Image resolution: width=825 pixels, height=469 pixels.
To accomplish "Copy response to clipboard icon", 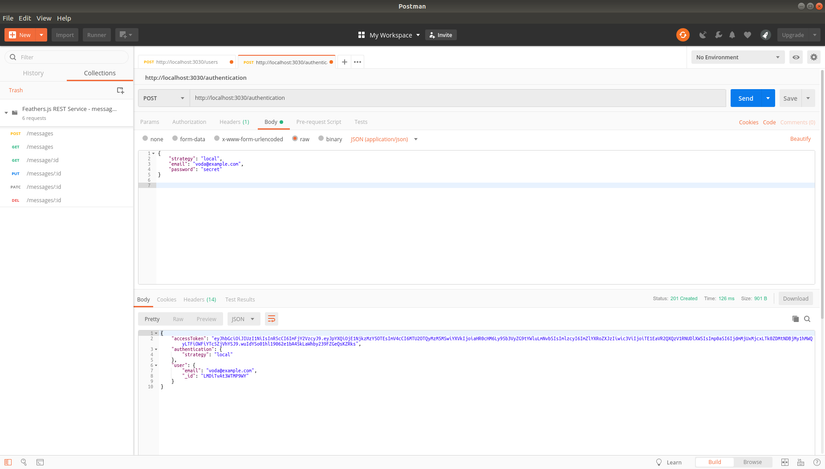I will coord(796,319).
